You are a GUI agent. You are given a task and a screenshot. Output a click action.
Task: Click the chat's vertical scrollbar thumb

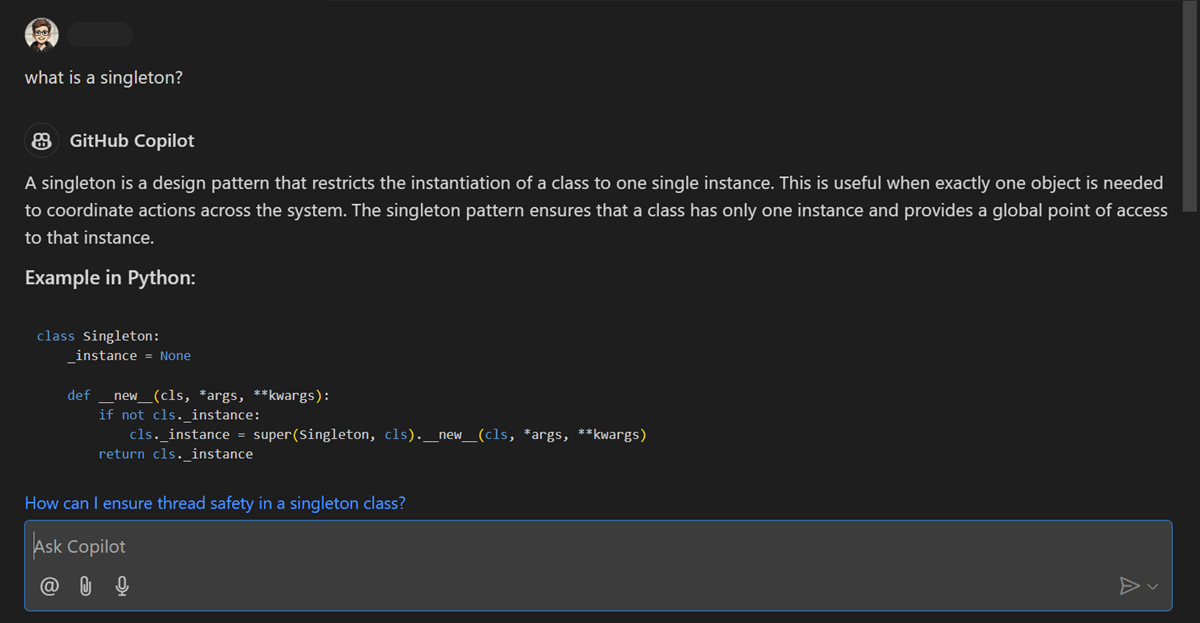[1189, 106]
